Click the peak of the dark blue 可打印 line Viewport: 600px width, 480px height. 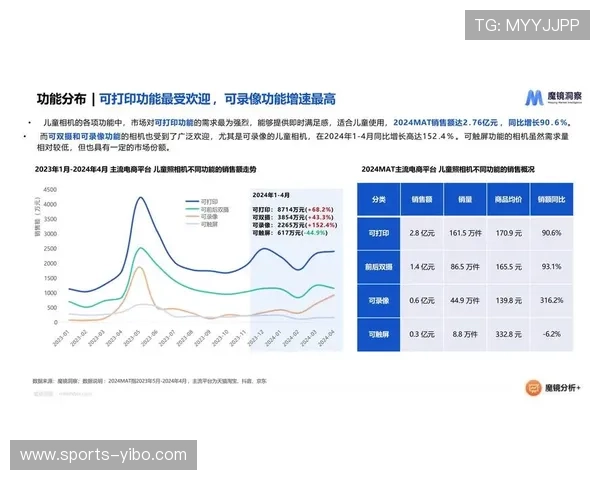140,198
